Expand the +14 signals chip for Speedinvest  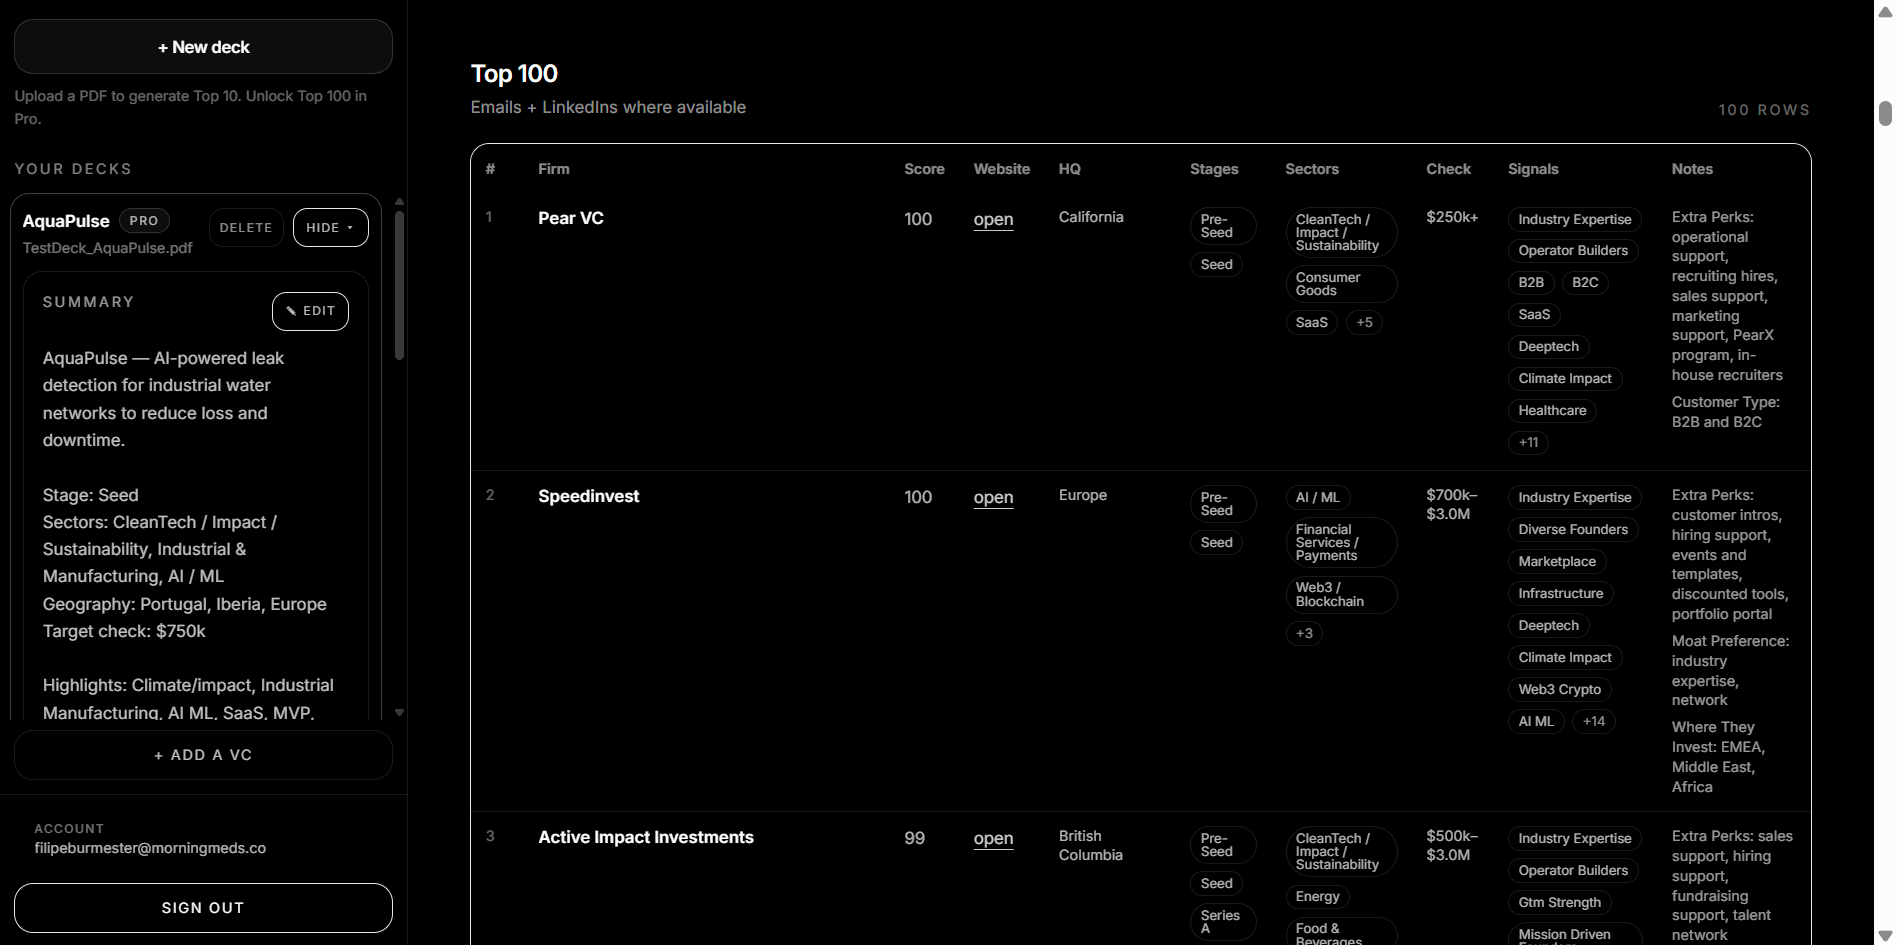pos(1593,721)
